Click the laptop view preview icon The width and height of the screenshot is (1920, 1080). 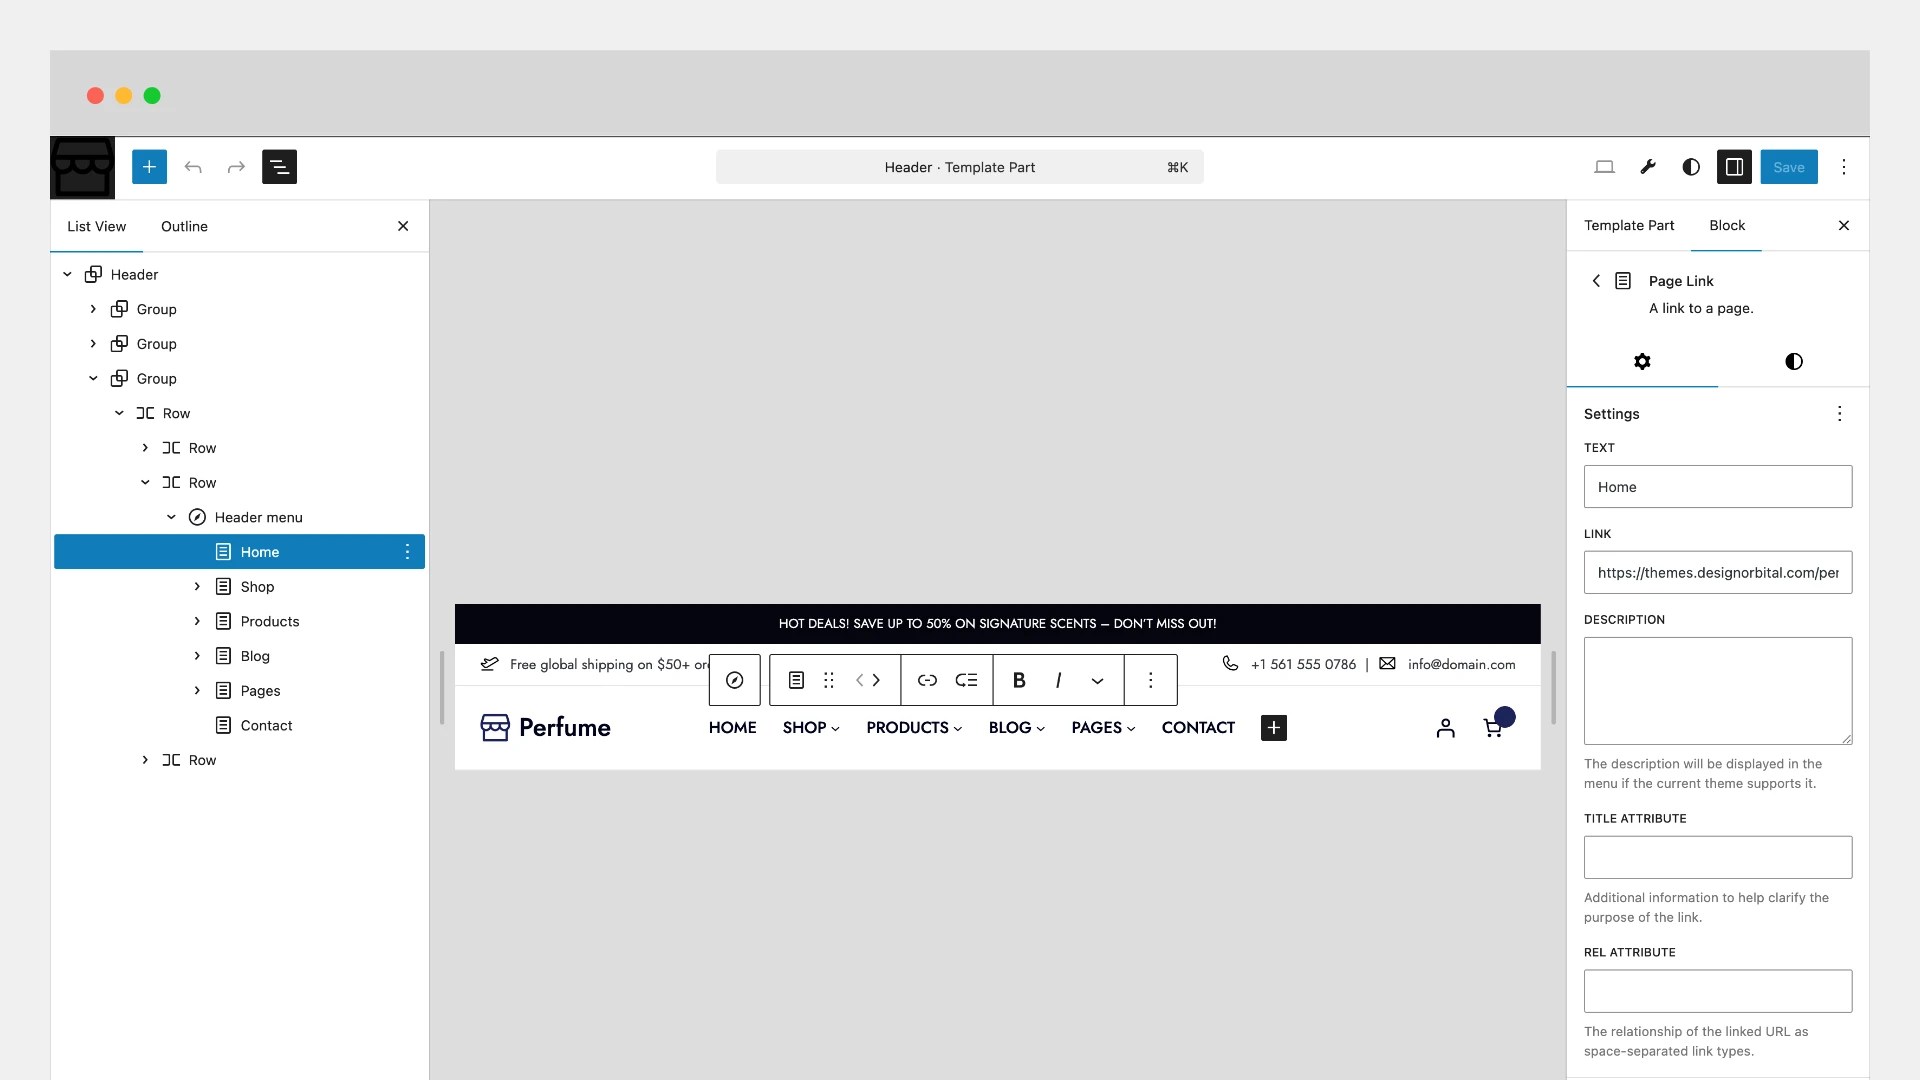tap(1604, 167)
